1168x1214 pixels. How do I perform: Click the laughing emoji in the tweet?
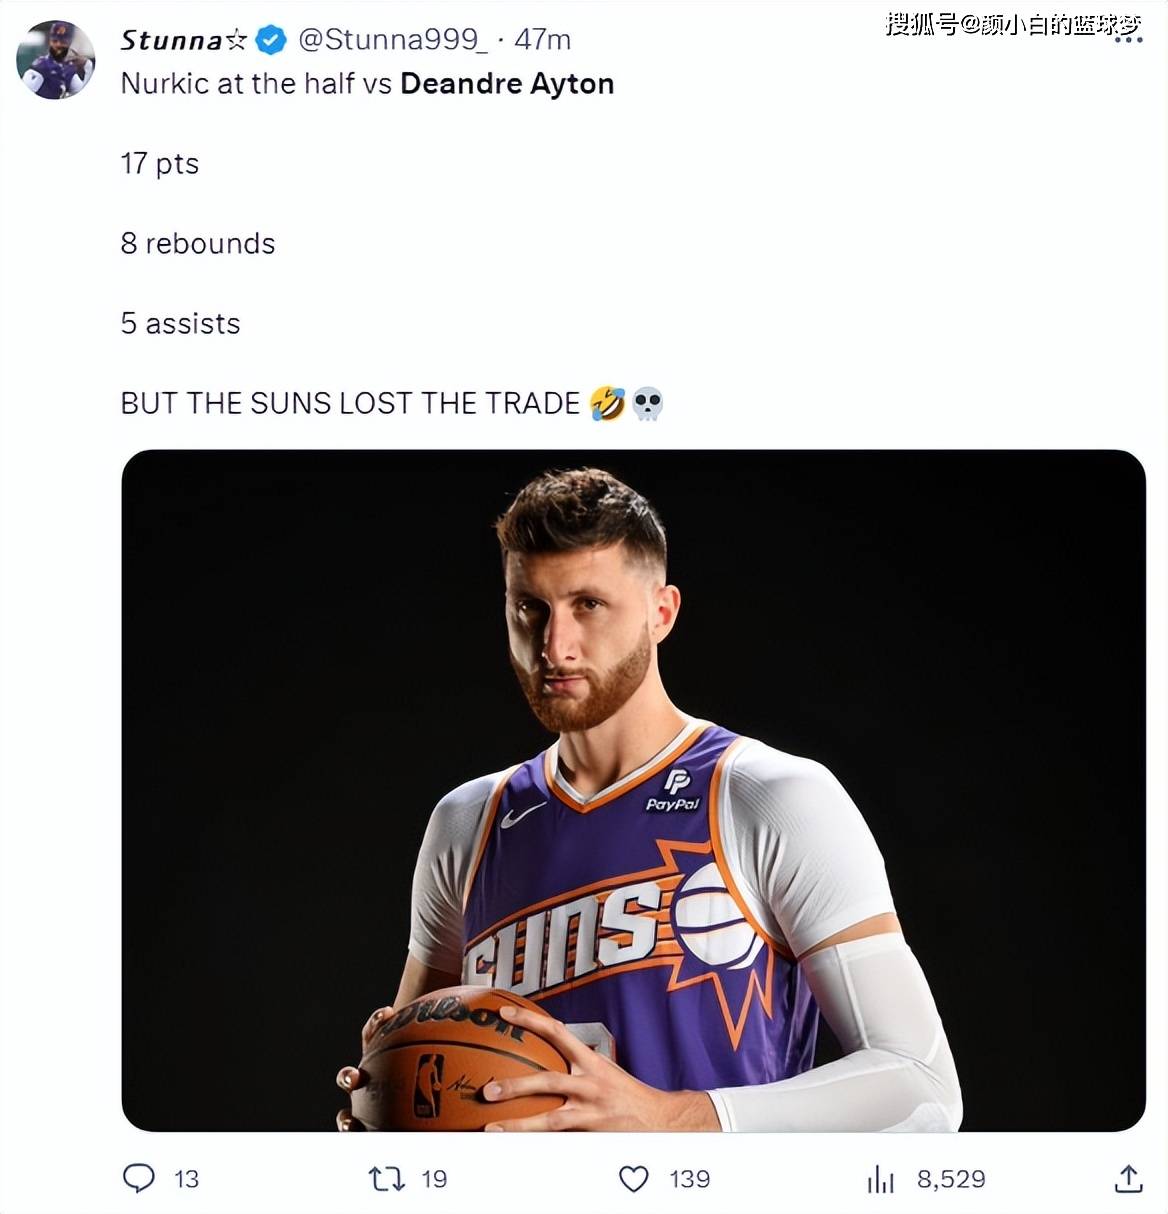click(607, 403)
